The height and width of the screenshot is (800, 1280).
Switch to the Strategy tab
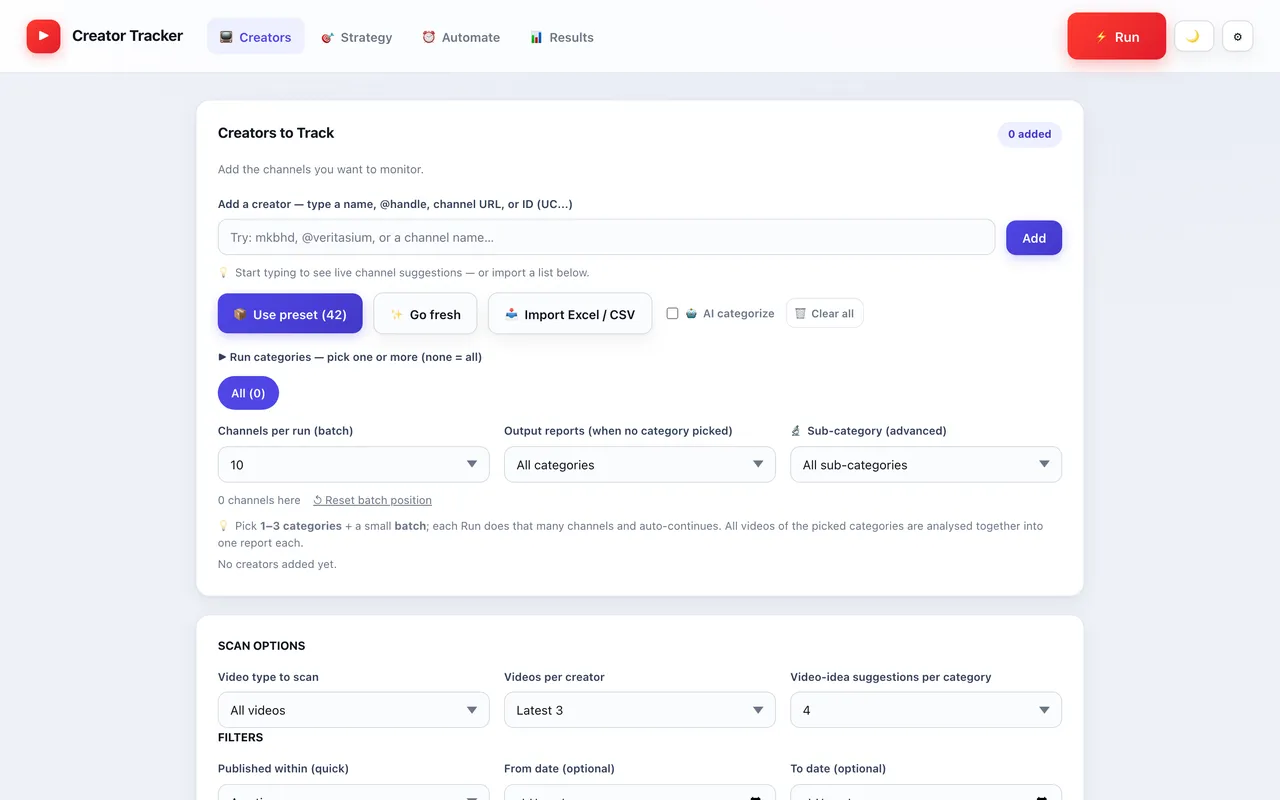[x=356, y=37]
